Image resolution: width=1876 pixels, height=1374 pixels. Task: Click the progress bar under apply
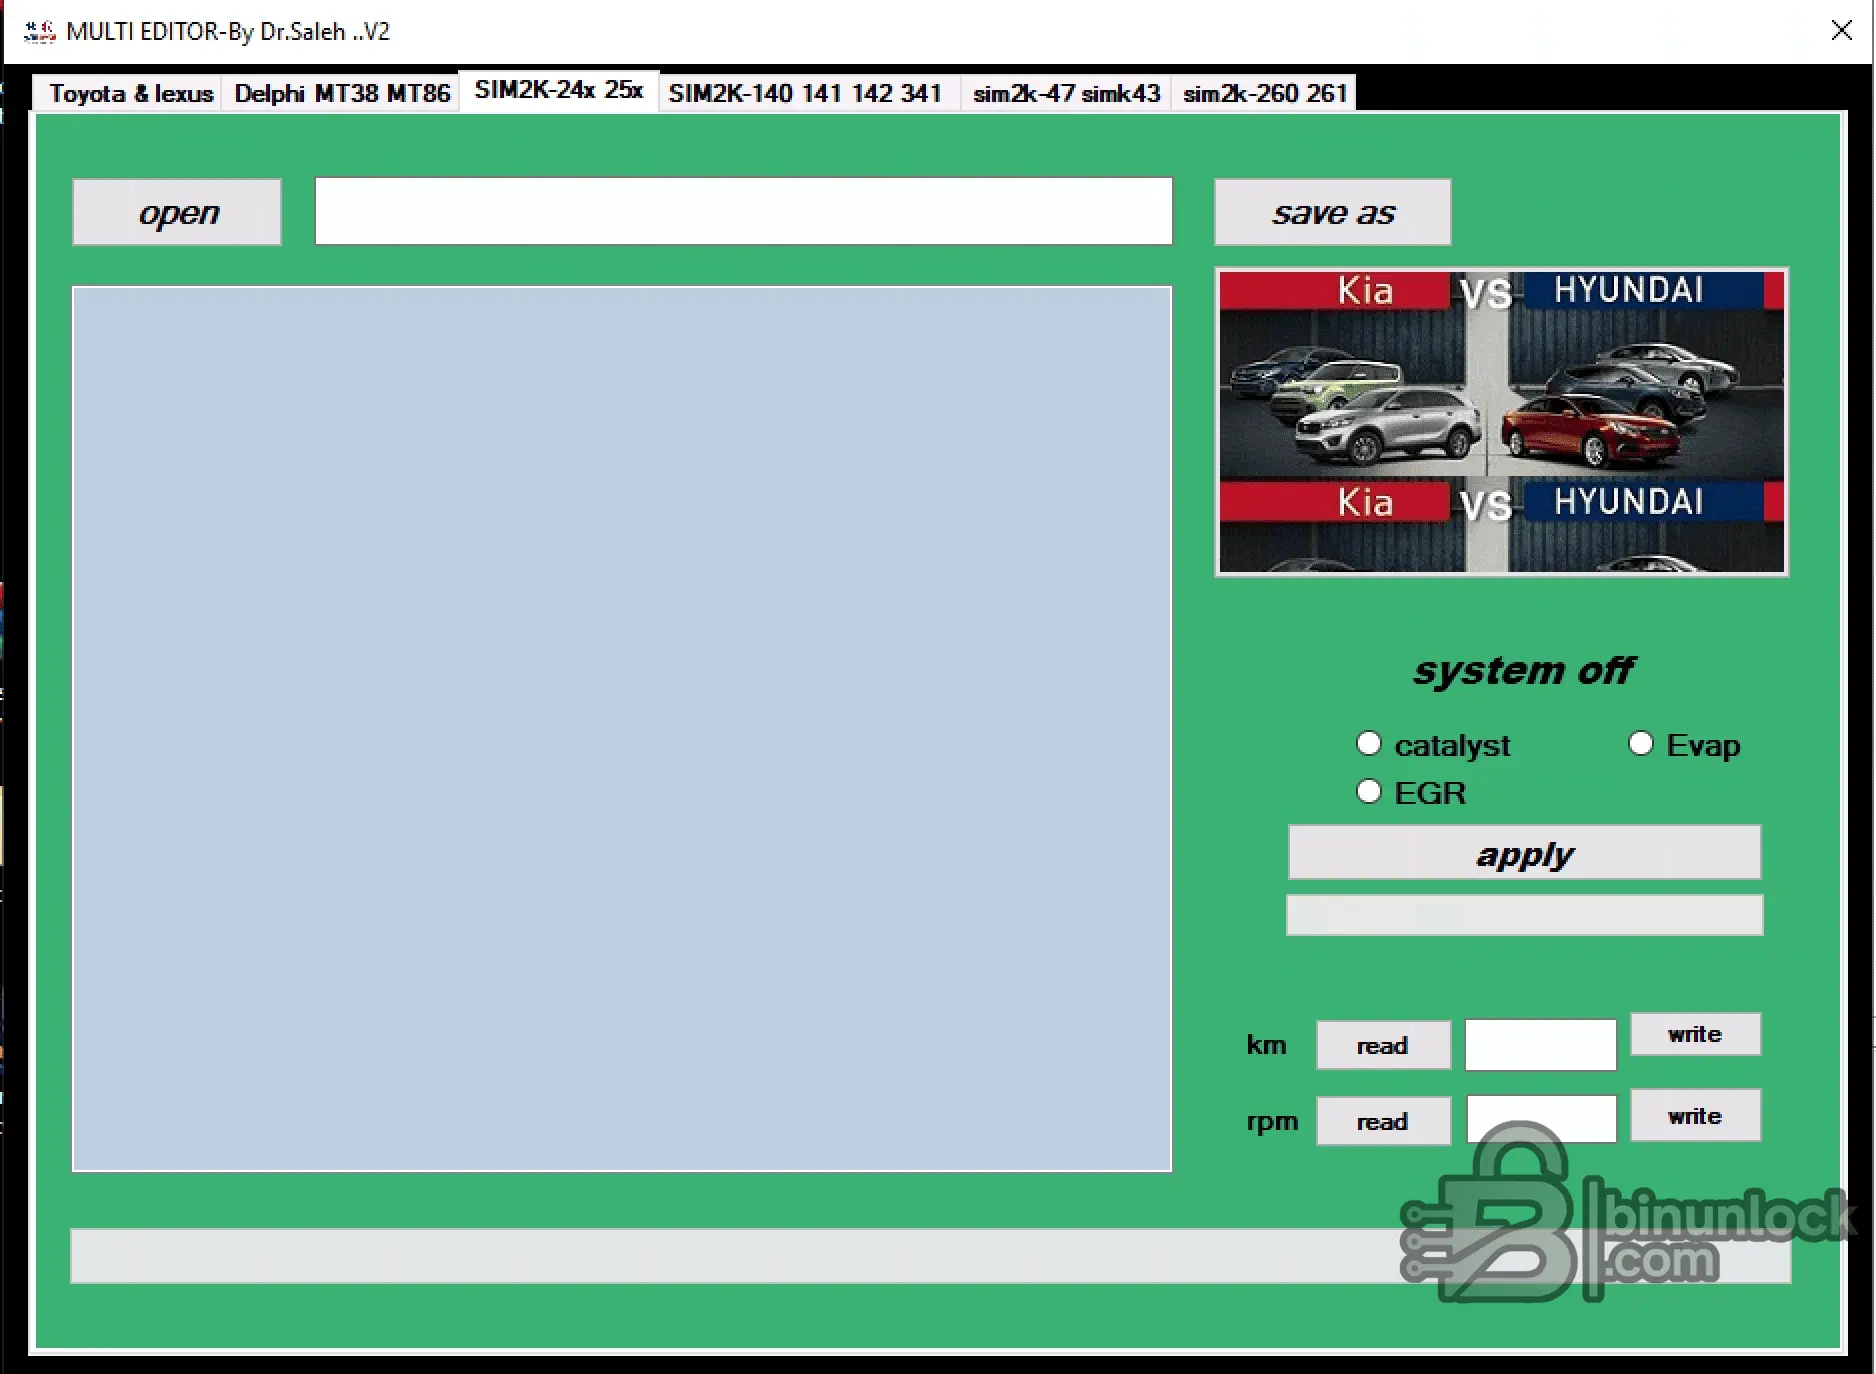(x=1525, y=915)
